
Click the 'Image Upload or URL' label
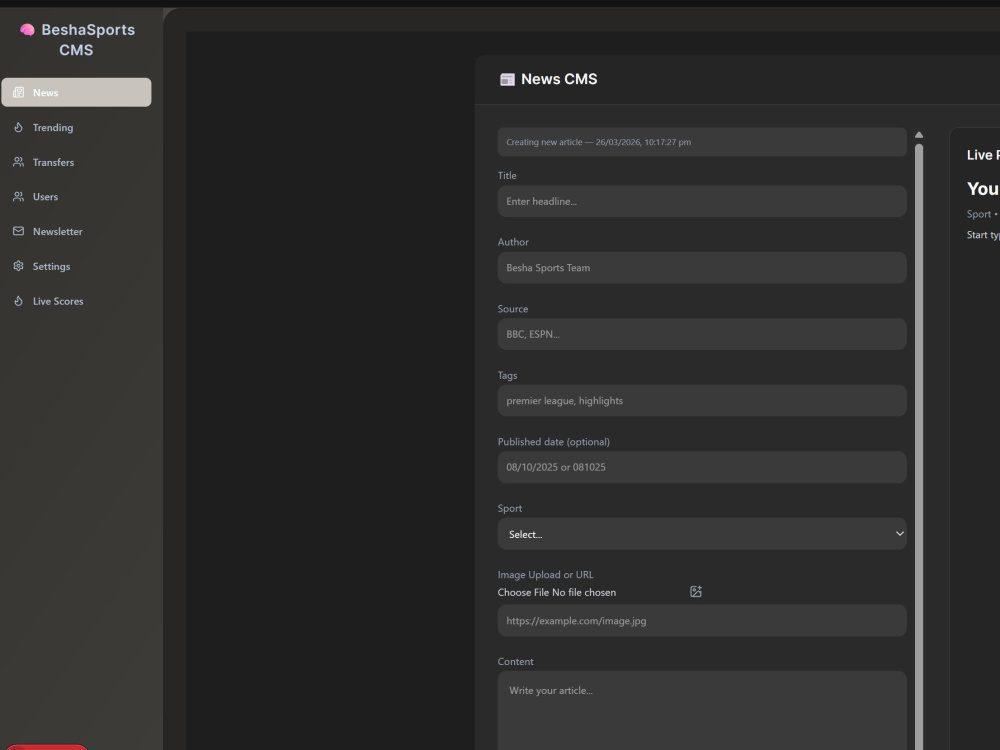pyautogui.click(x=545, y=575)
